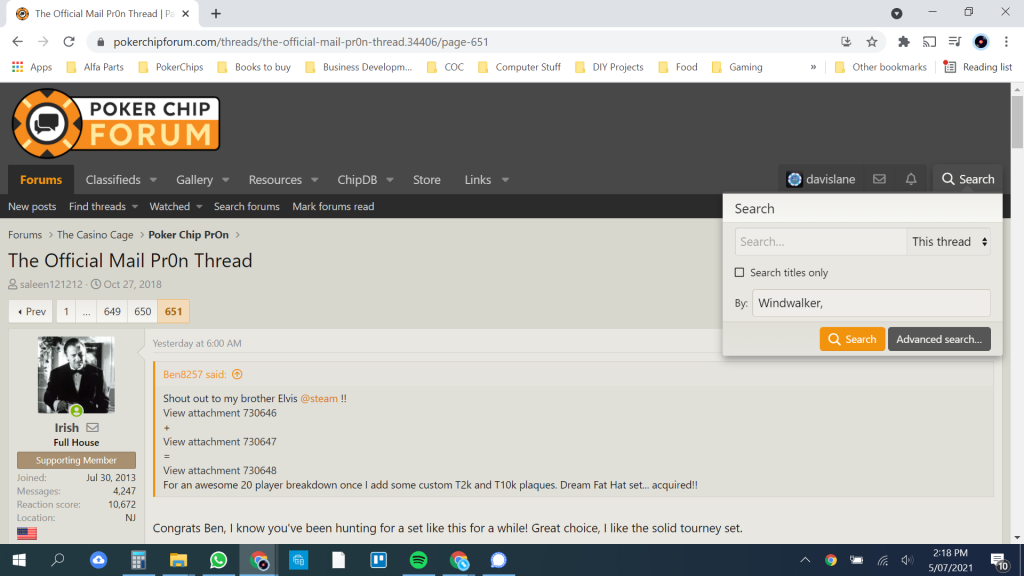Open the Store nav item

tap(426, 180)
